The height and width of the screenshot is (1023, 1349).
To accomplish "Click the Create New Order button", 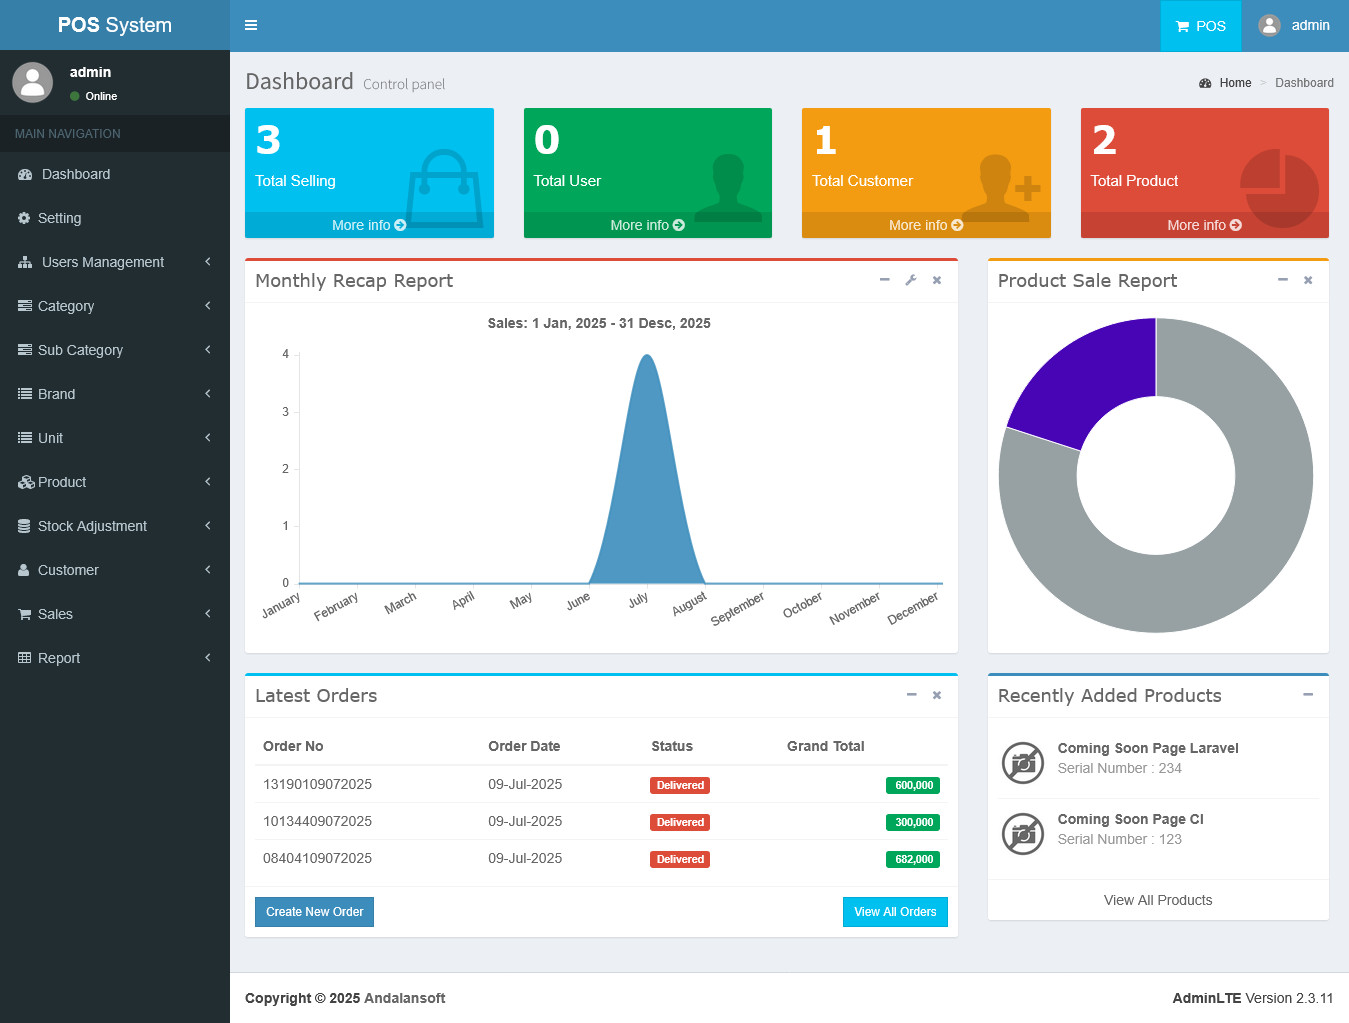I will [314, 912].
